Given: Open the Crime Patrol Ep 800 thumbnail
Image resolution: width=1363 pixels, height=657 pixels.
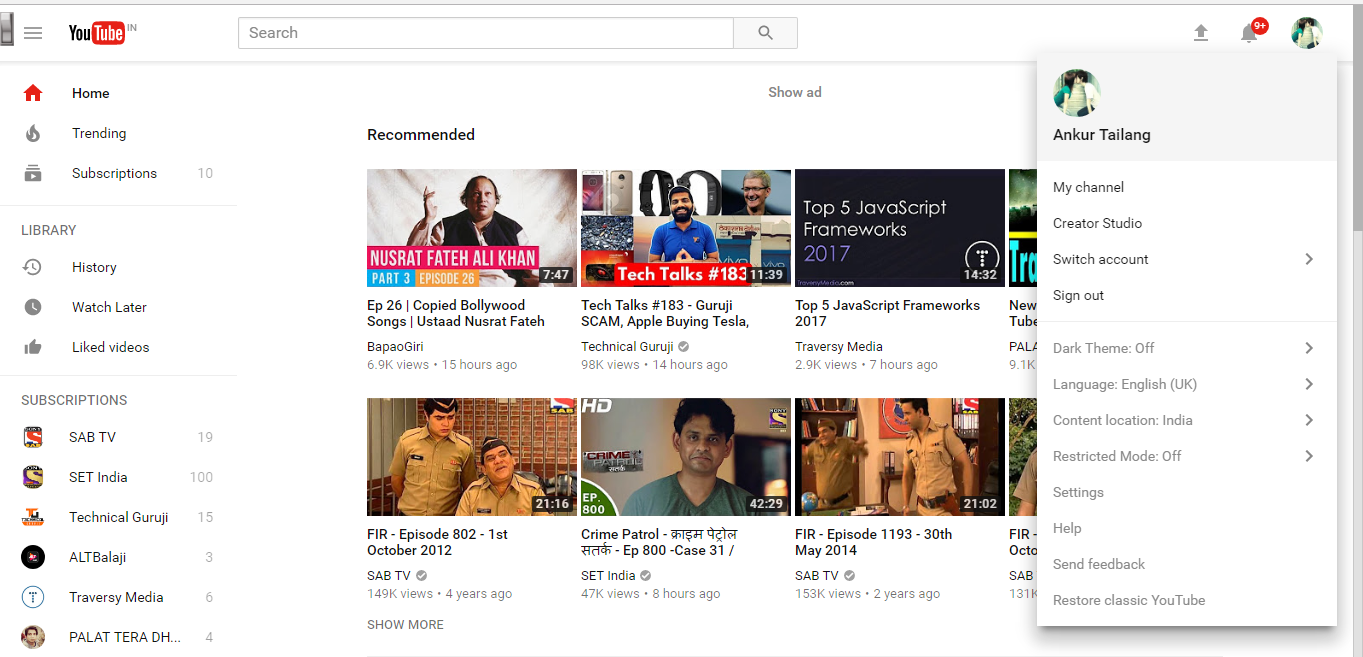Looking at the screenshot, I should [686, 457].
